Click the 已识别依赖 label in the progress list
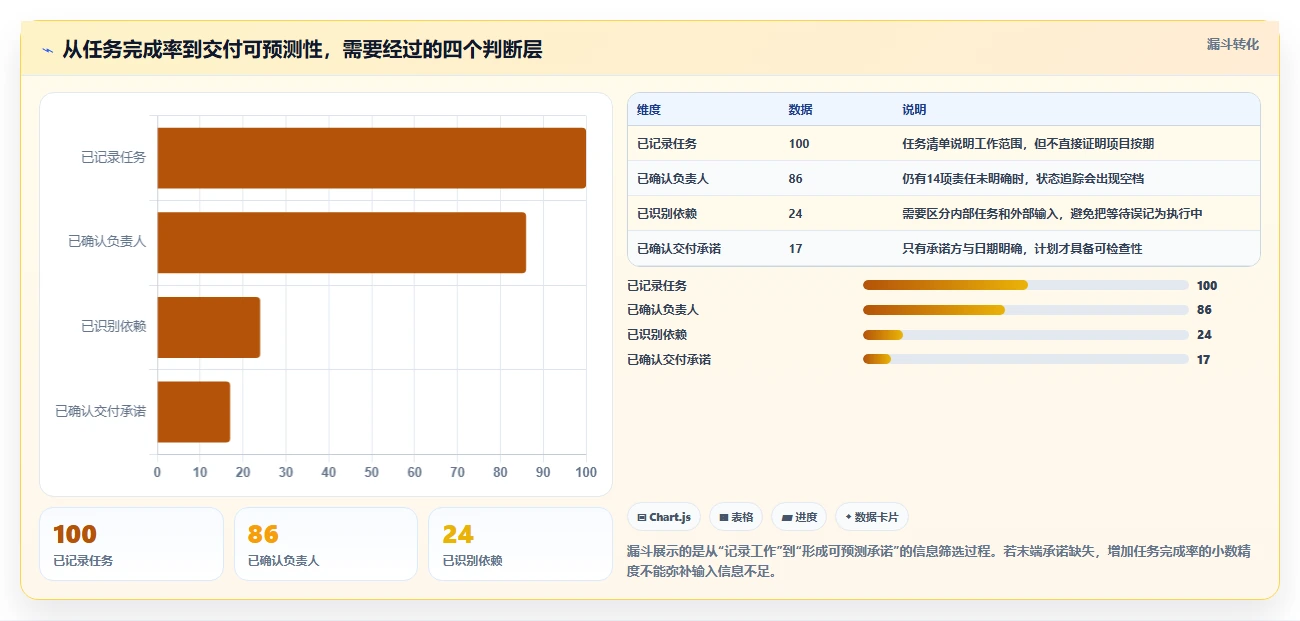Screen dimensions: 1300x621 click(657, 335)
